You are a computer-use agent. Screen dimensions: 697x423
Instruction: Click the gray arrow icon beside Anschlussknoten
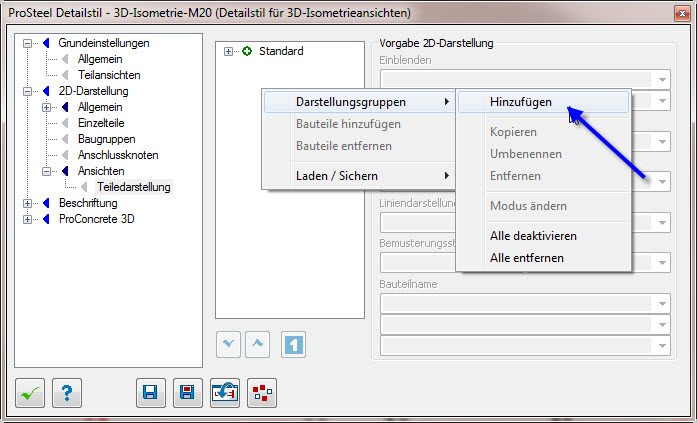(65, 155)
